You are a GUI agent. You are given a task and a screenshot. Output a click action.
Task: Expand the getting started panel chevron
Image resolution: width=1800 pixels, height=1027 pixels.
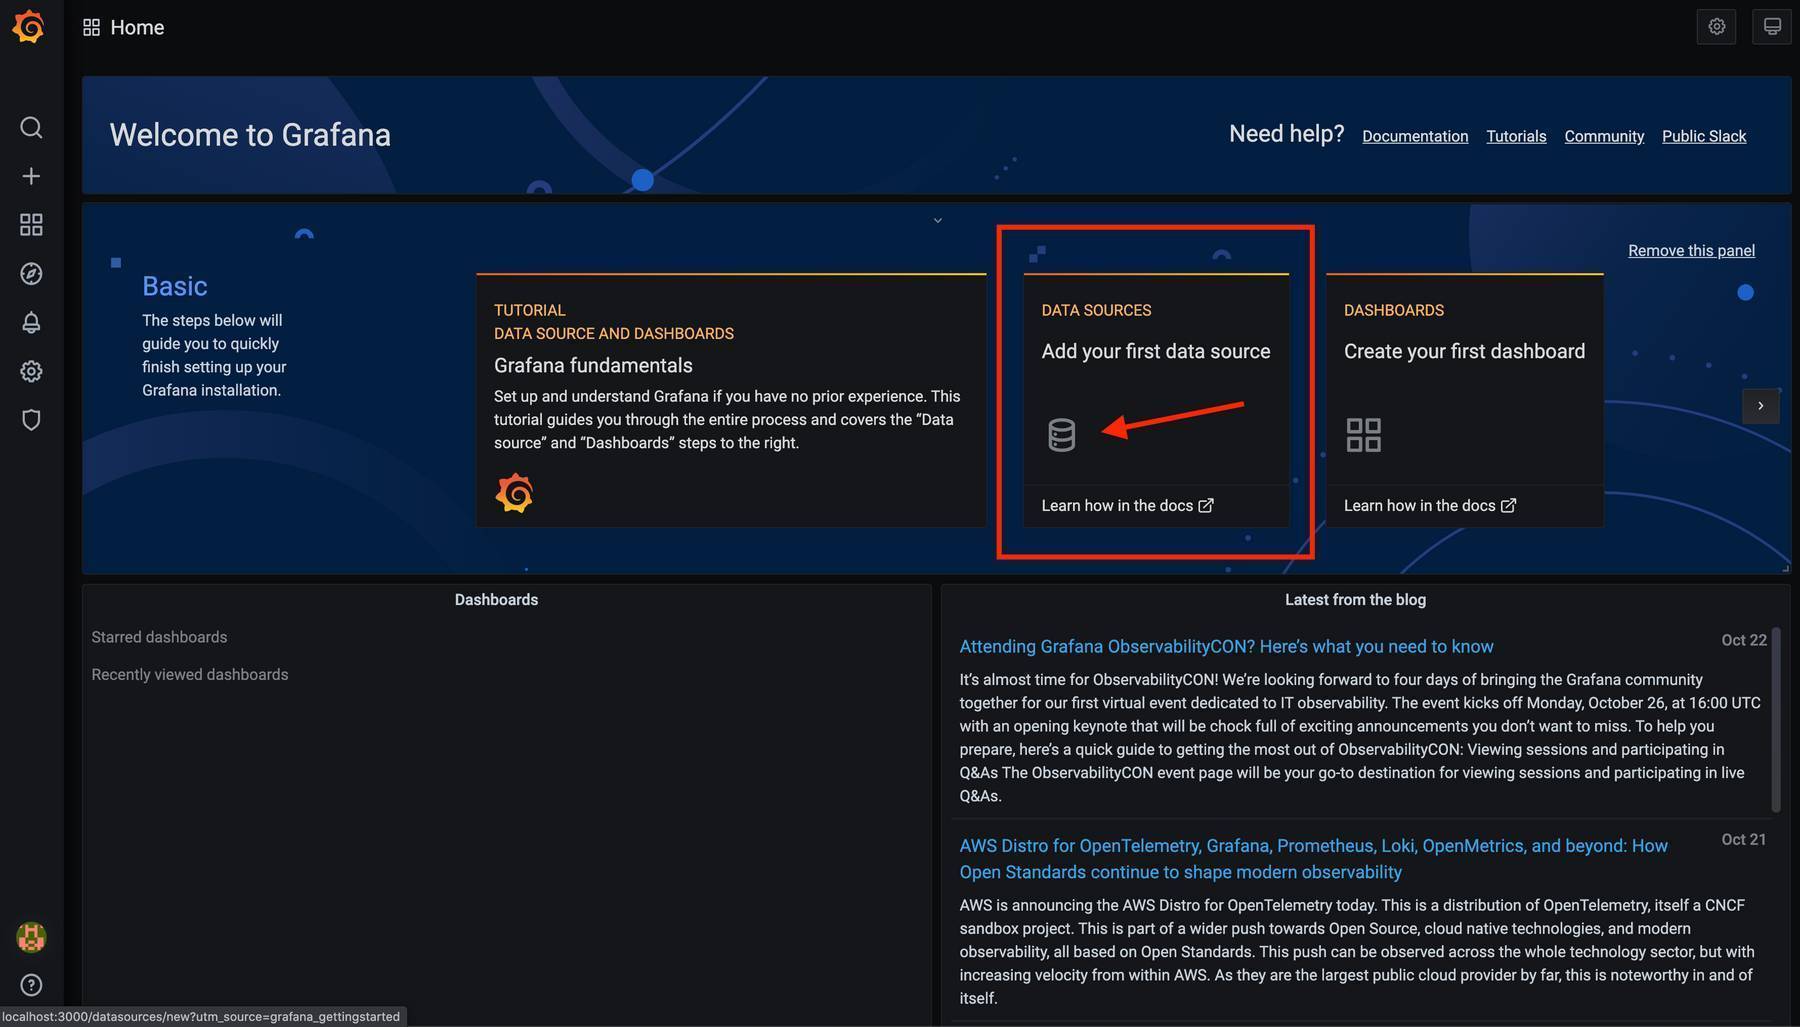pos(937,220)
